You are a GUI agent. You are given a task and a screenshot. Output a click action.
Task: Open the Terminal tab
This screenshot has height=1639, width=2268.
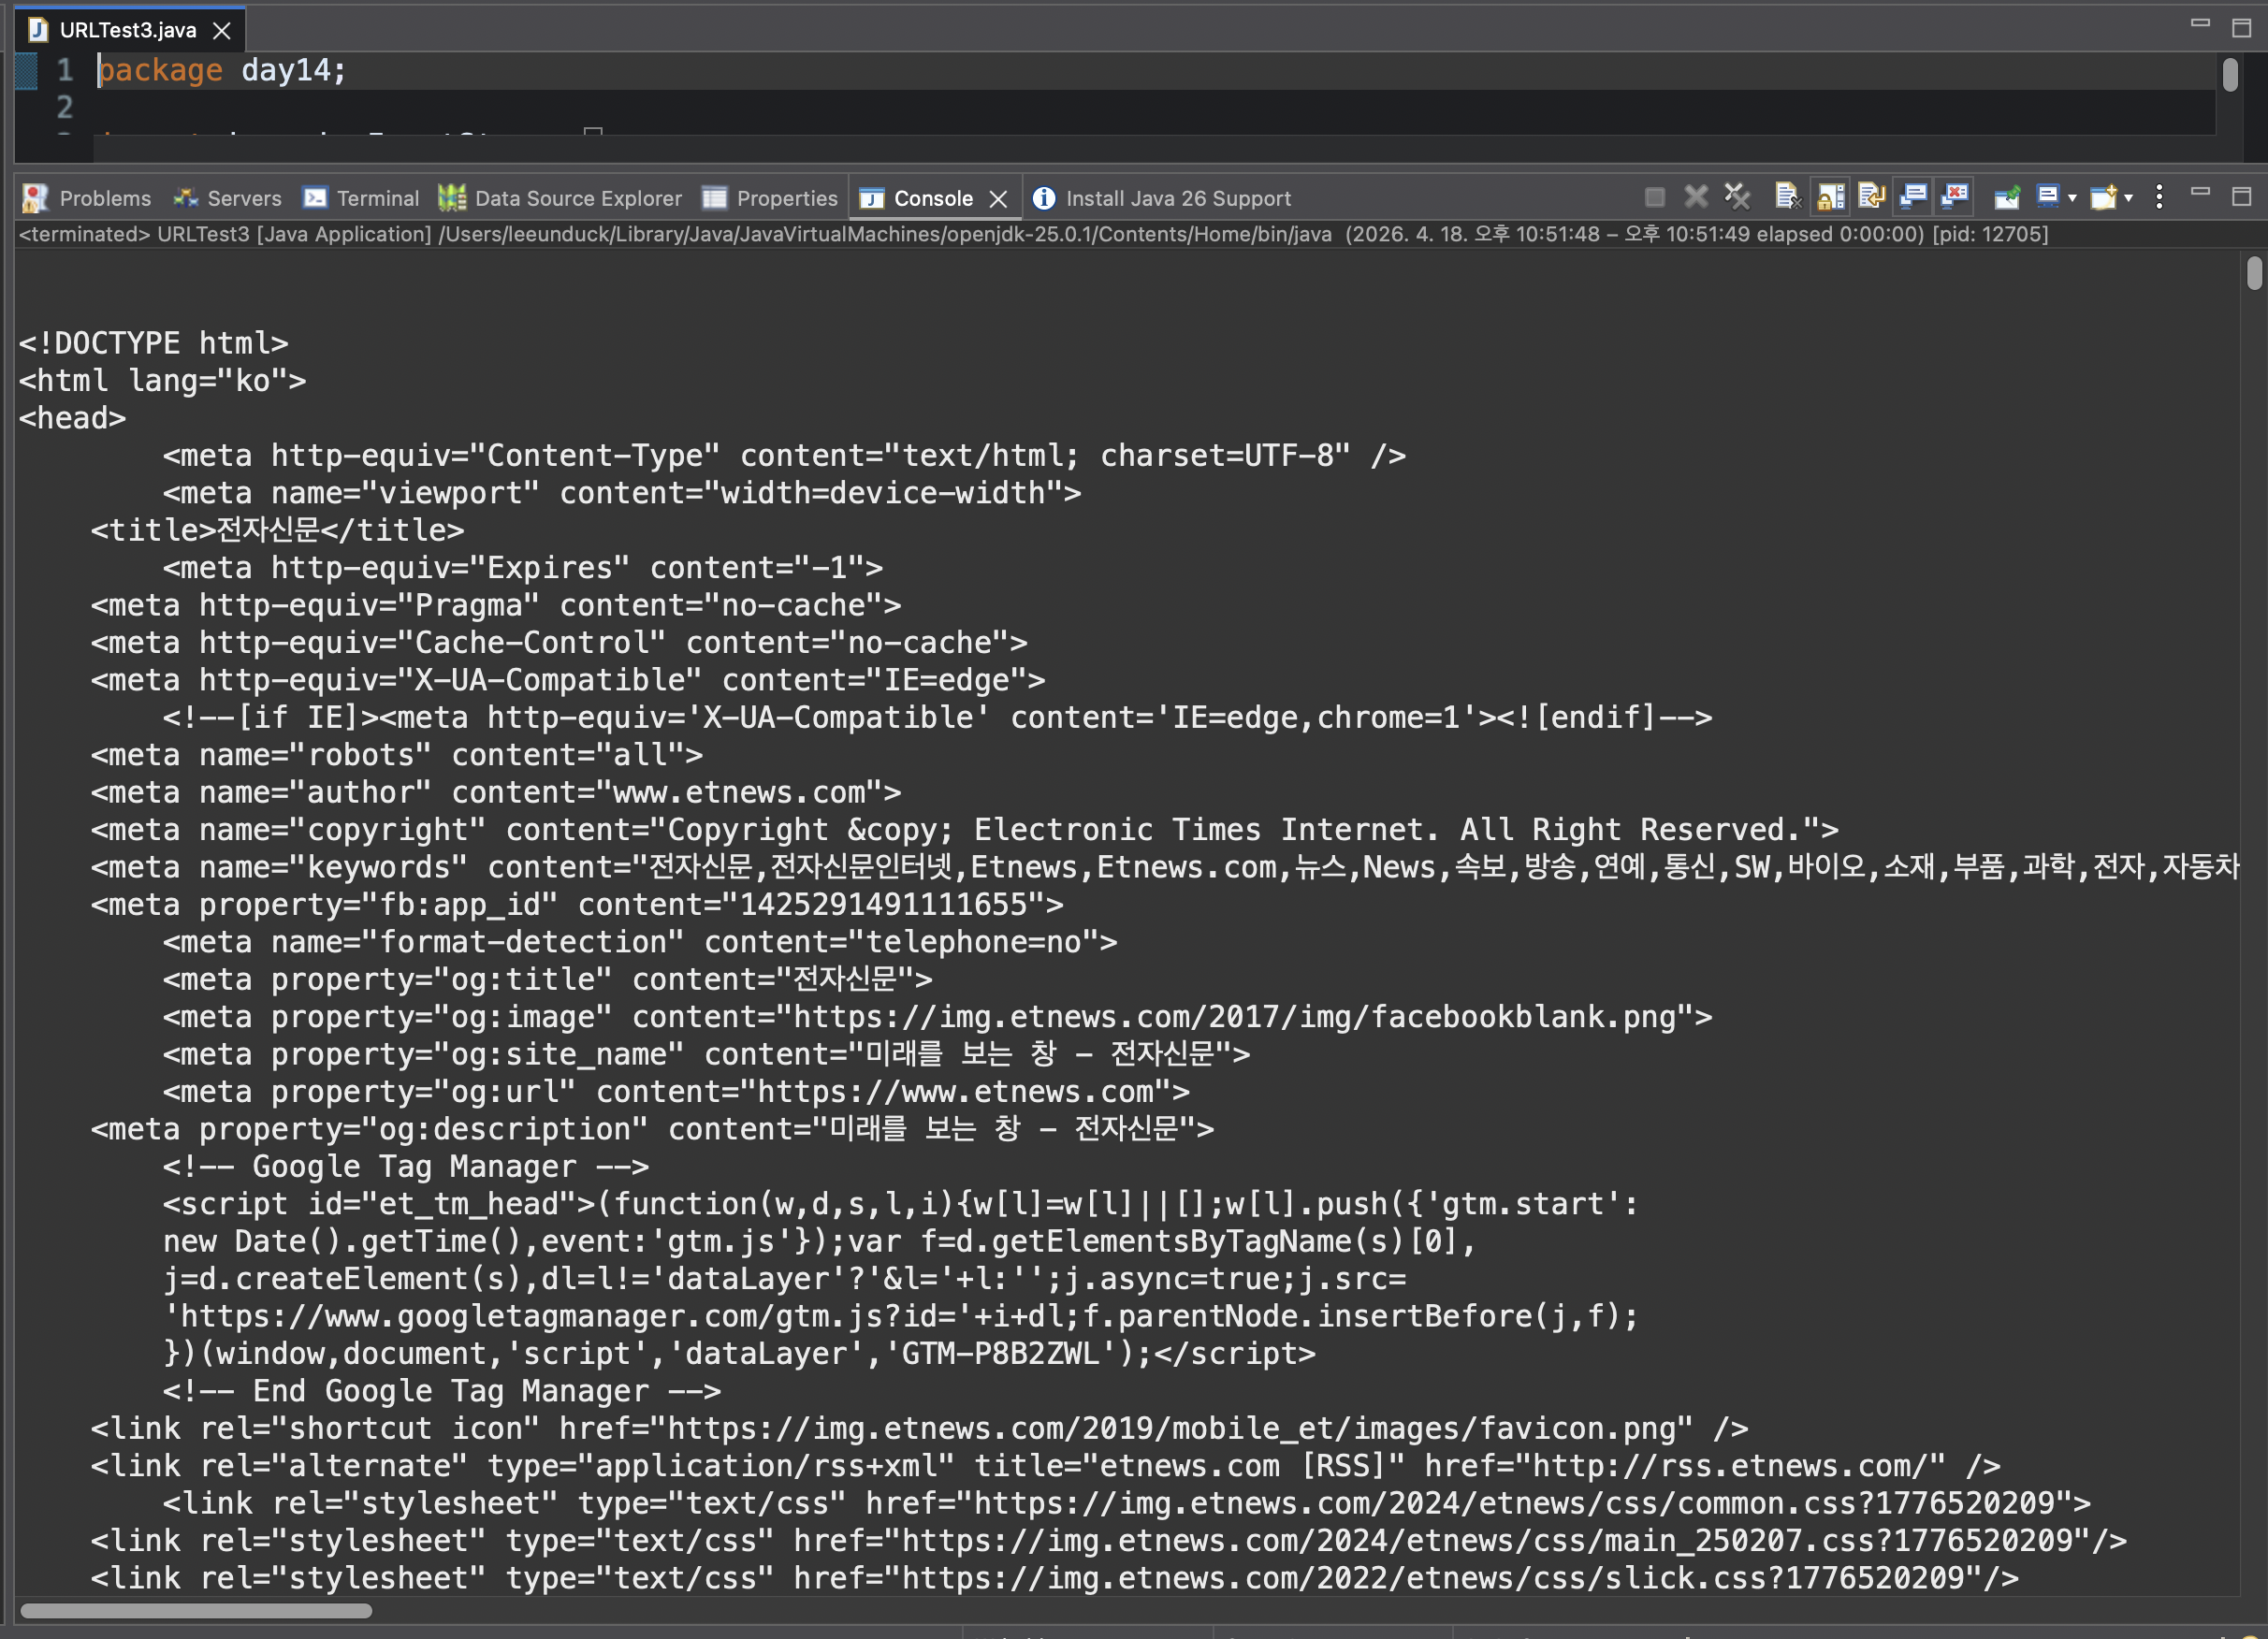362,198
